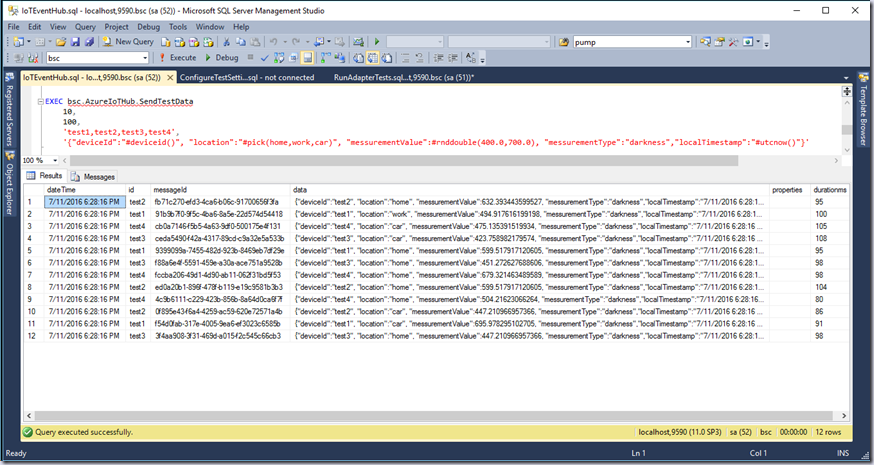Viewport: 874px width, 465px height.
Task: Switch to ConfigureTestSetti...sql tab
Action: click(247, 78)
